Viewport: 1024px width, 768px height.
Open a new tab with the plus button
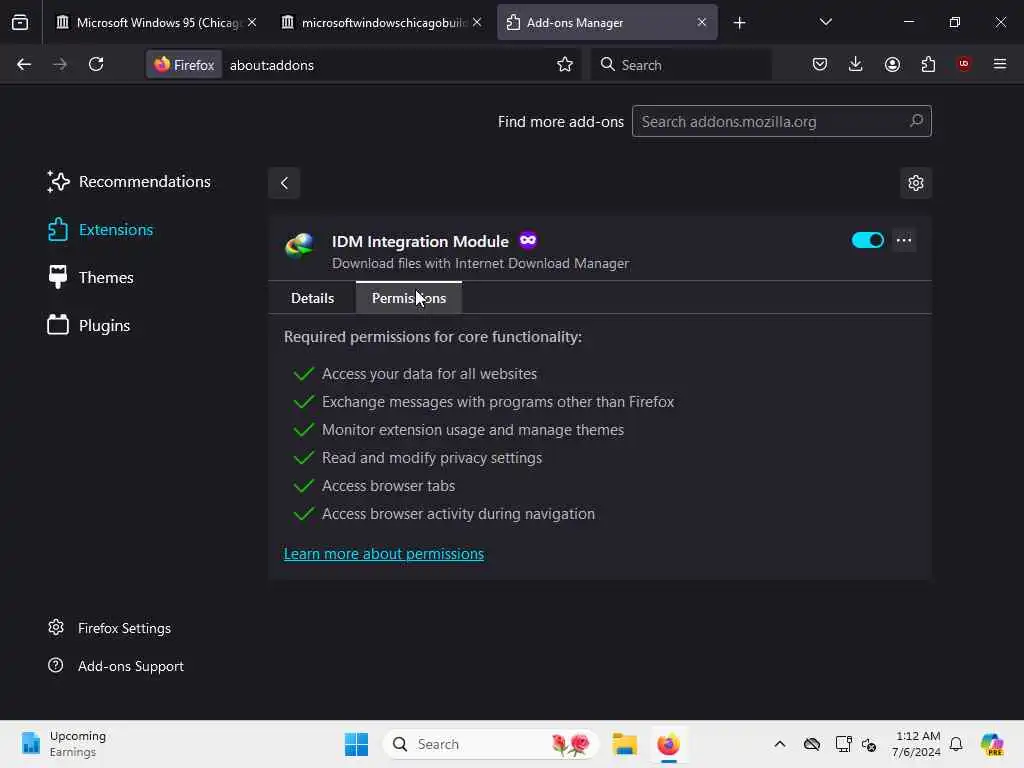[x=739, y=23]
